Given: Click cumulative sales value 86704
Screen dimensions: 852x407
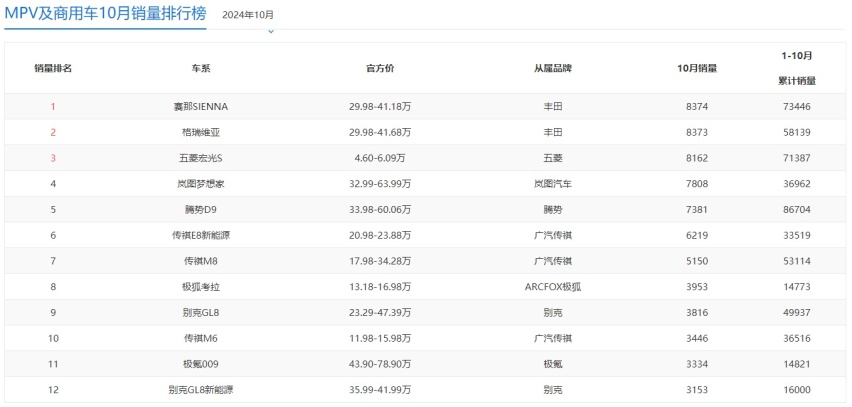Looking at the screenshot, I should pos(797,210).
